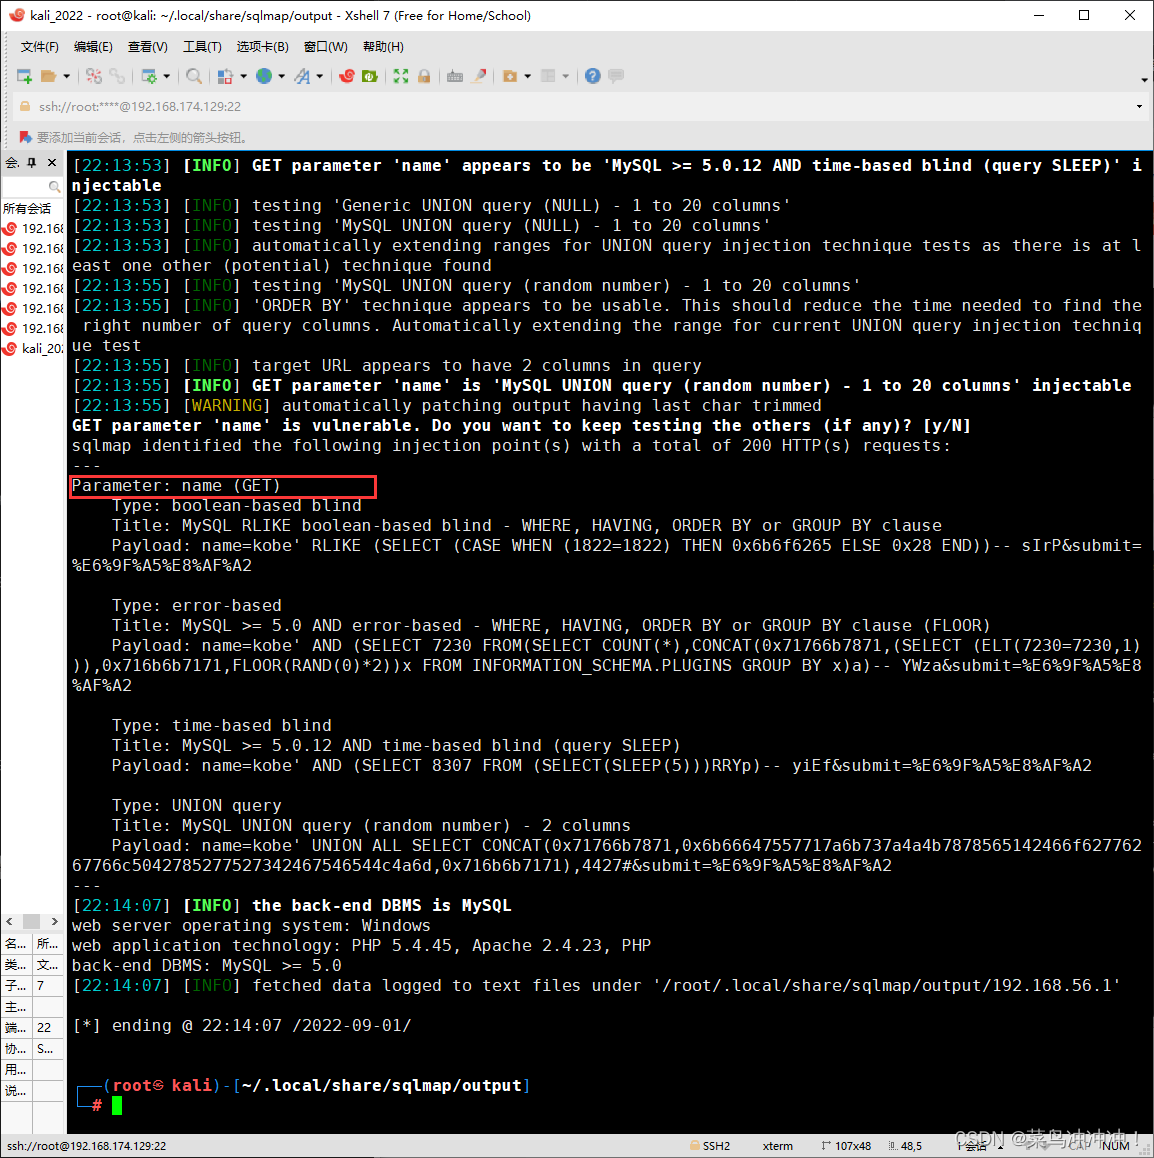This screenshot has width=1154, height=1158.
Task: Open the address bar history dropdown
Action: click(1139, 107)
